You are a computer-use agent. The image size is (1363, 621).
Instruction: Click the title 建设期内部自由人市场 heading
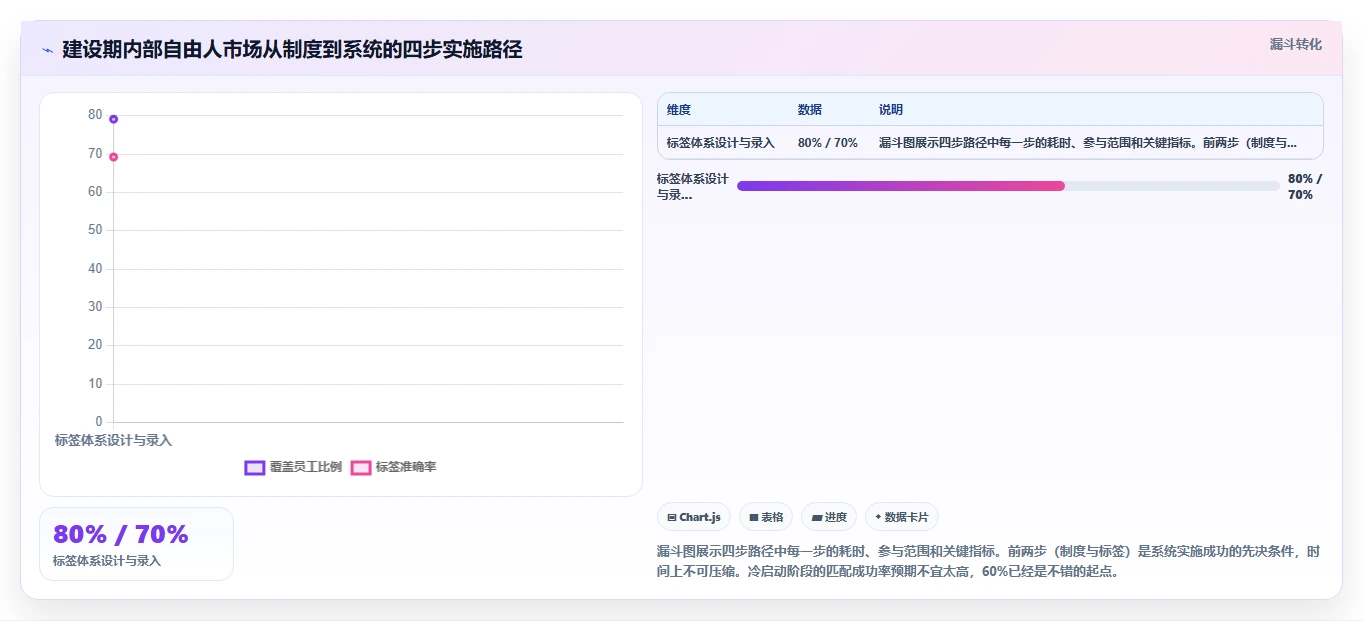[292, 49]
